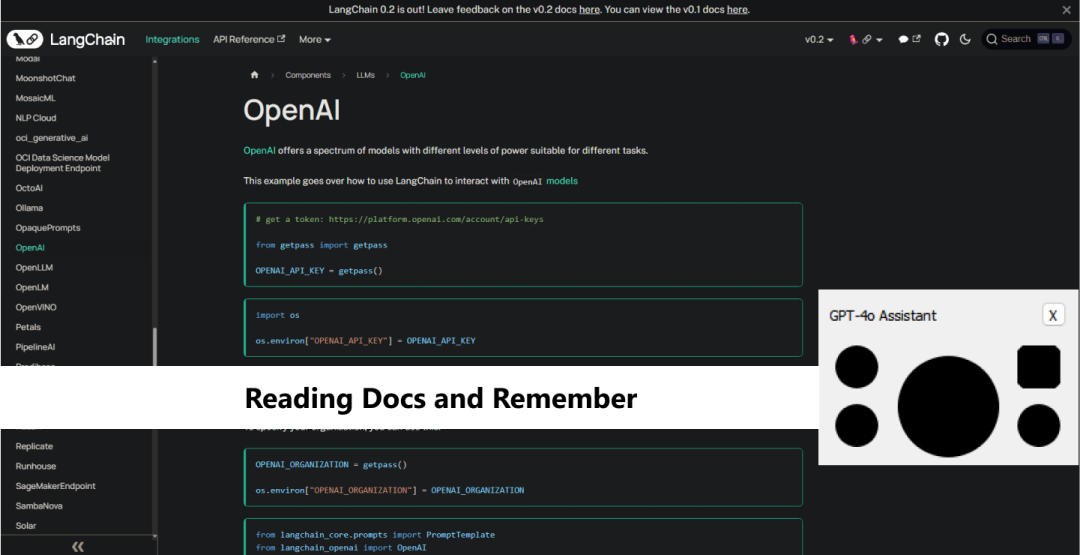The height and width of the screenshot is (555, 1080).
Task: Click sidebar scrollbar down arrow
Action: [x=154, y=536]
